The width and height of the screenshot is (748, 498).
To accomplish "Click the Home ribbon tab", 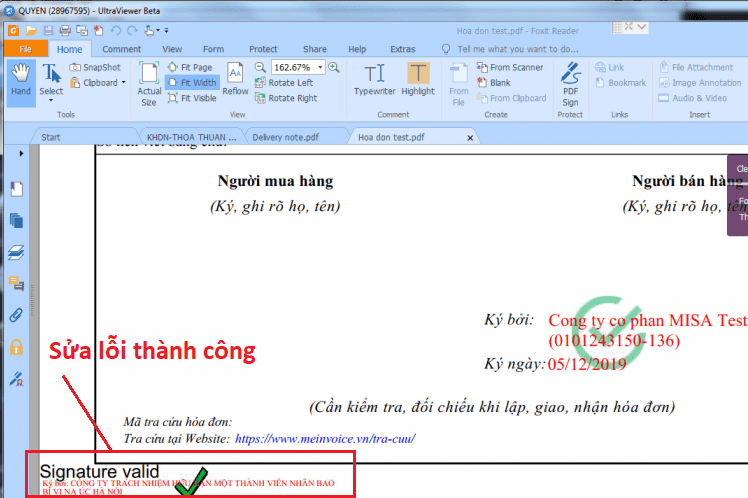I will (70, 49).
